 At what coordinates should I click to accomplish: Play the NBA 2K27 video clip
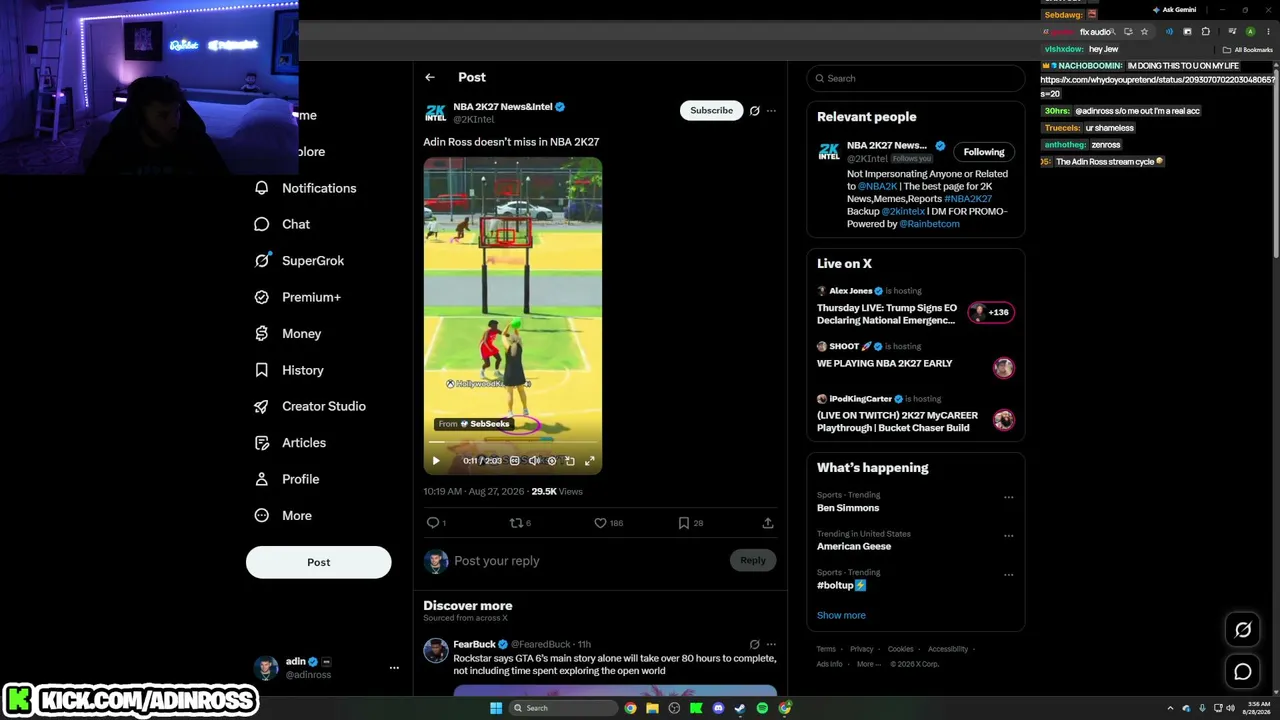point(436,461)
